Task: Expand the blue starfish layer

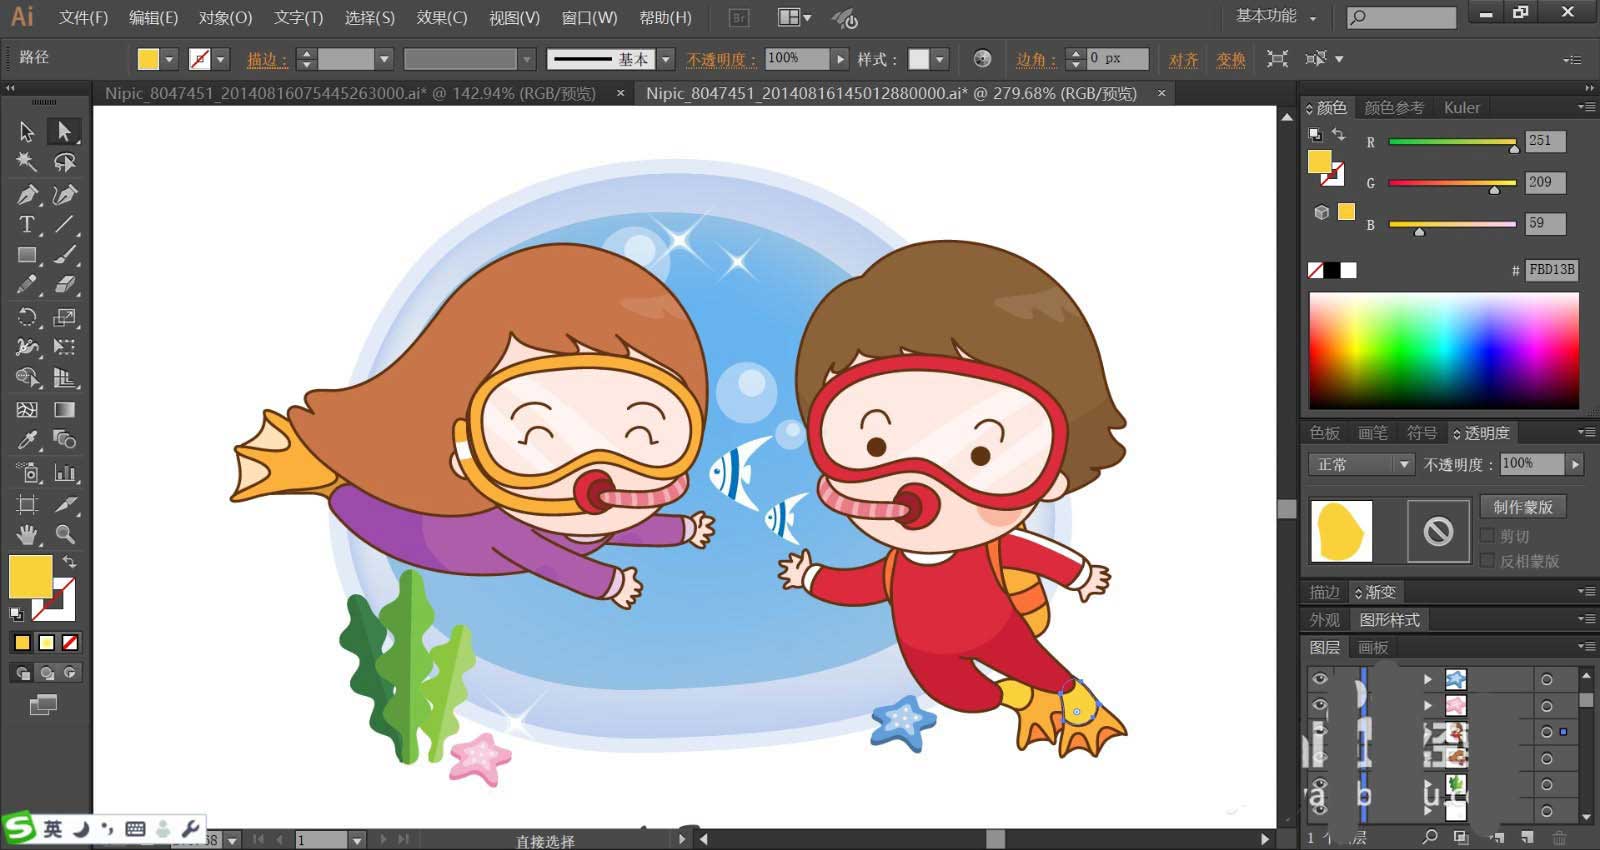Action: coord(1428,680)
